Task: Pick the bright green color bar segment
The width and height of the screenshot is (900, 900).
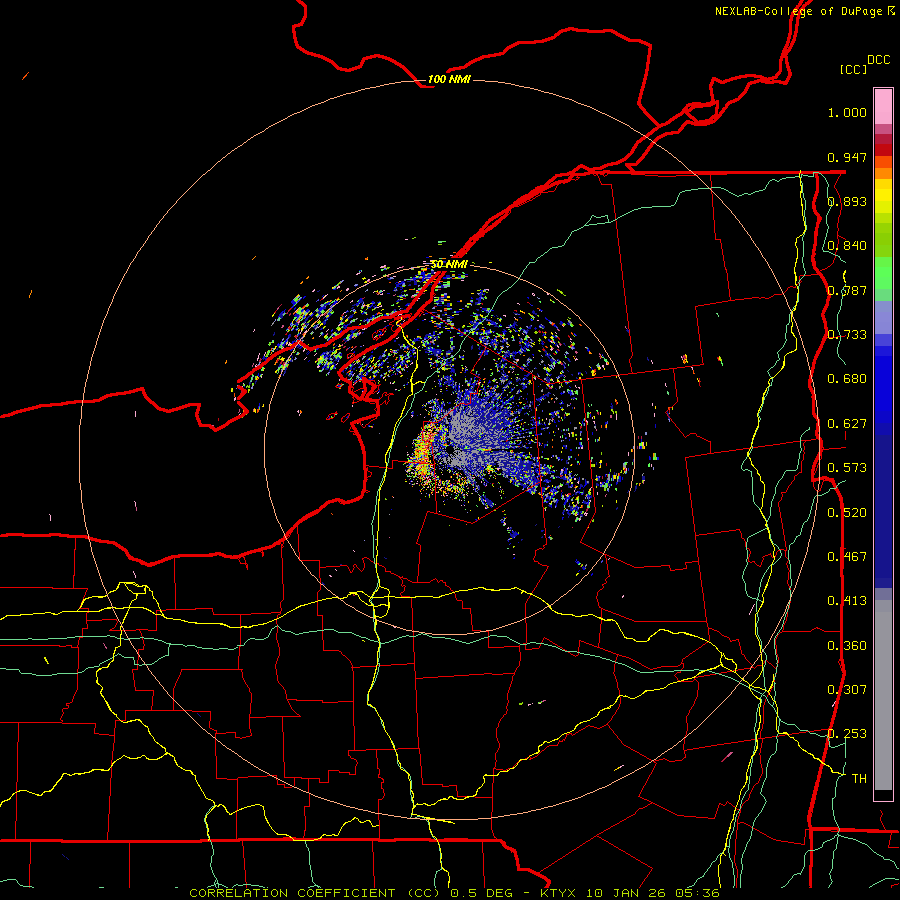Action: pyautogui.click(x=883, y=273)
